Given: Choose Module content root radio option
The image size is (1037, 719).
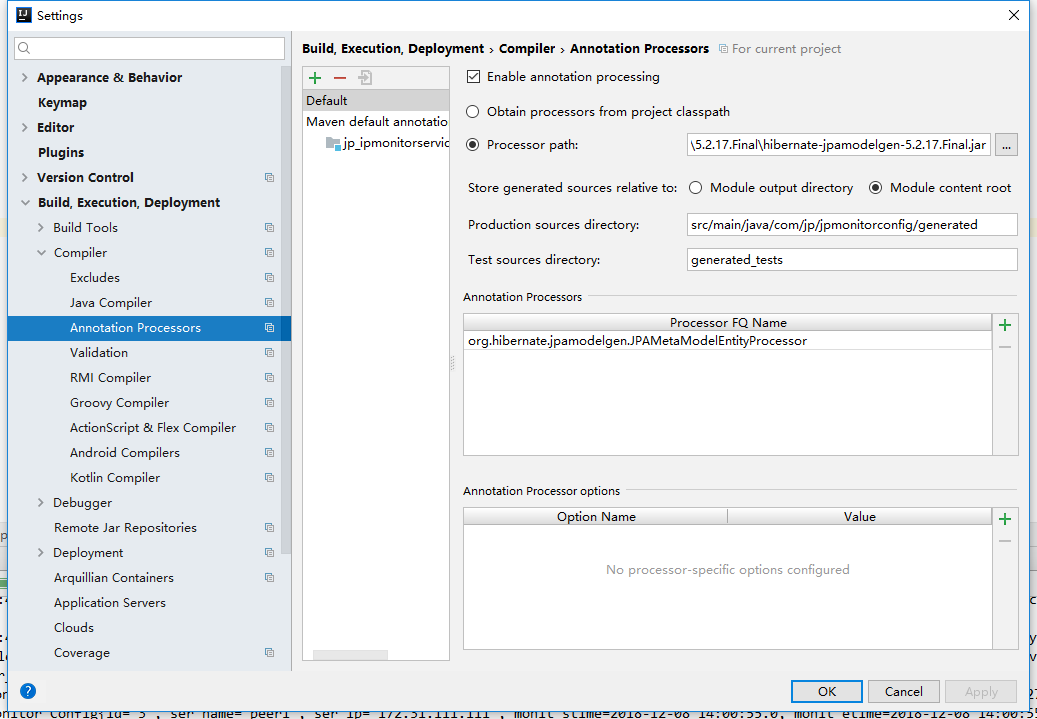Looking at the screenshot, I should click(876, 188).
